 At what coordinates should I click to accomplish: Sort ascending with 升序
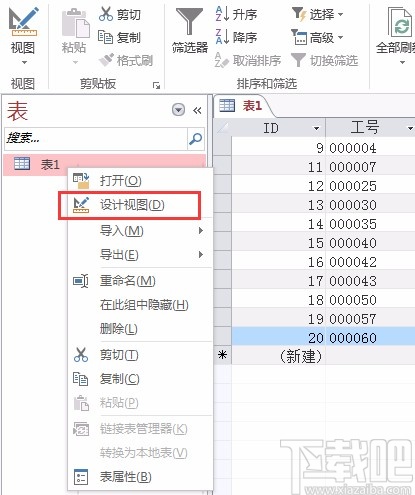tap(237, 14)
